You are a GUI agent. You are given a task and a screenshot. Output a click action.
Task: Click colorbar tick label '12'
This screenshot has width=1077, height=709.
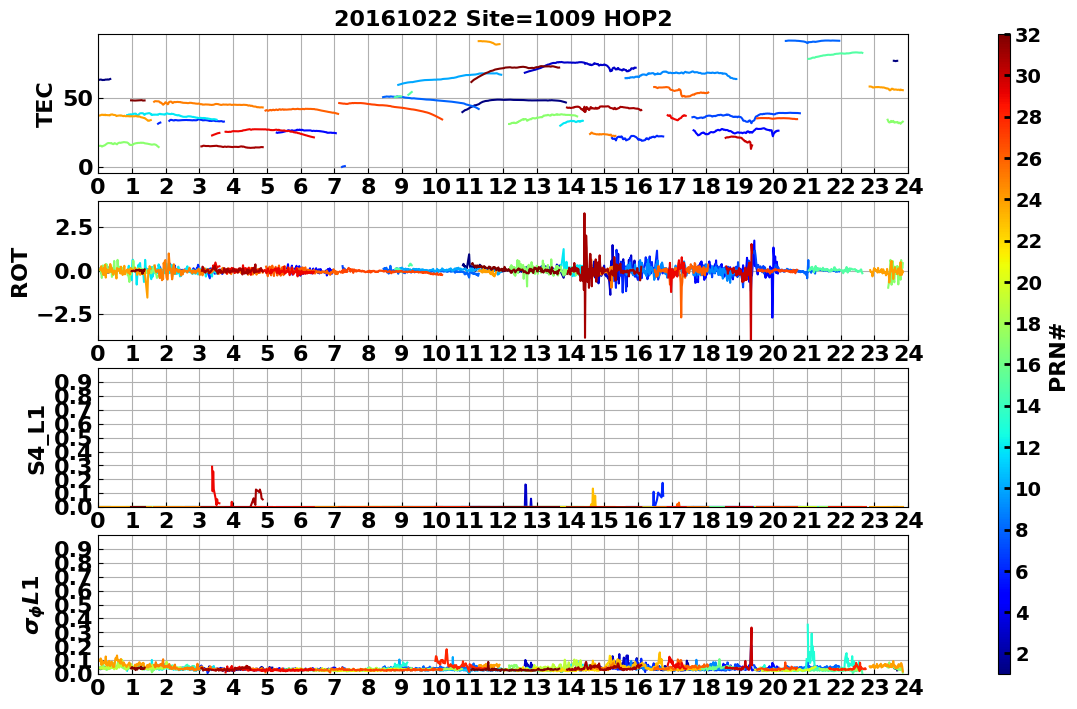tap(1028, 447)
